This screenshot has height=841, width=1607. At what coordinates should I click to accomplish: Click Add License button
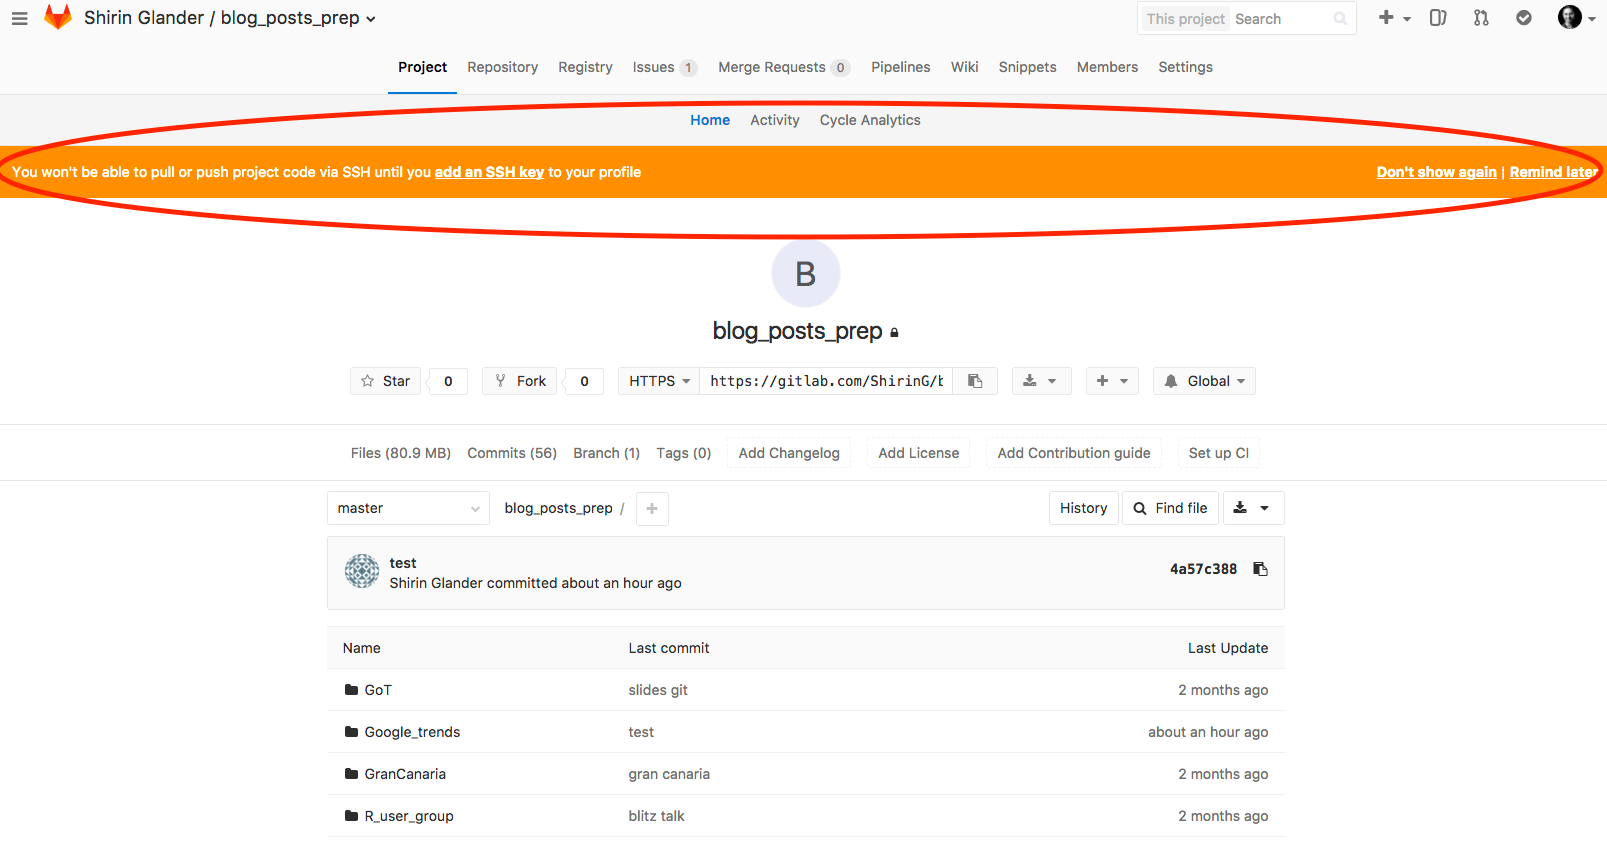click(919, 453)
